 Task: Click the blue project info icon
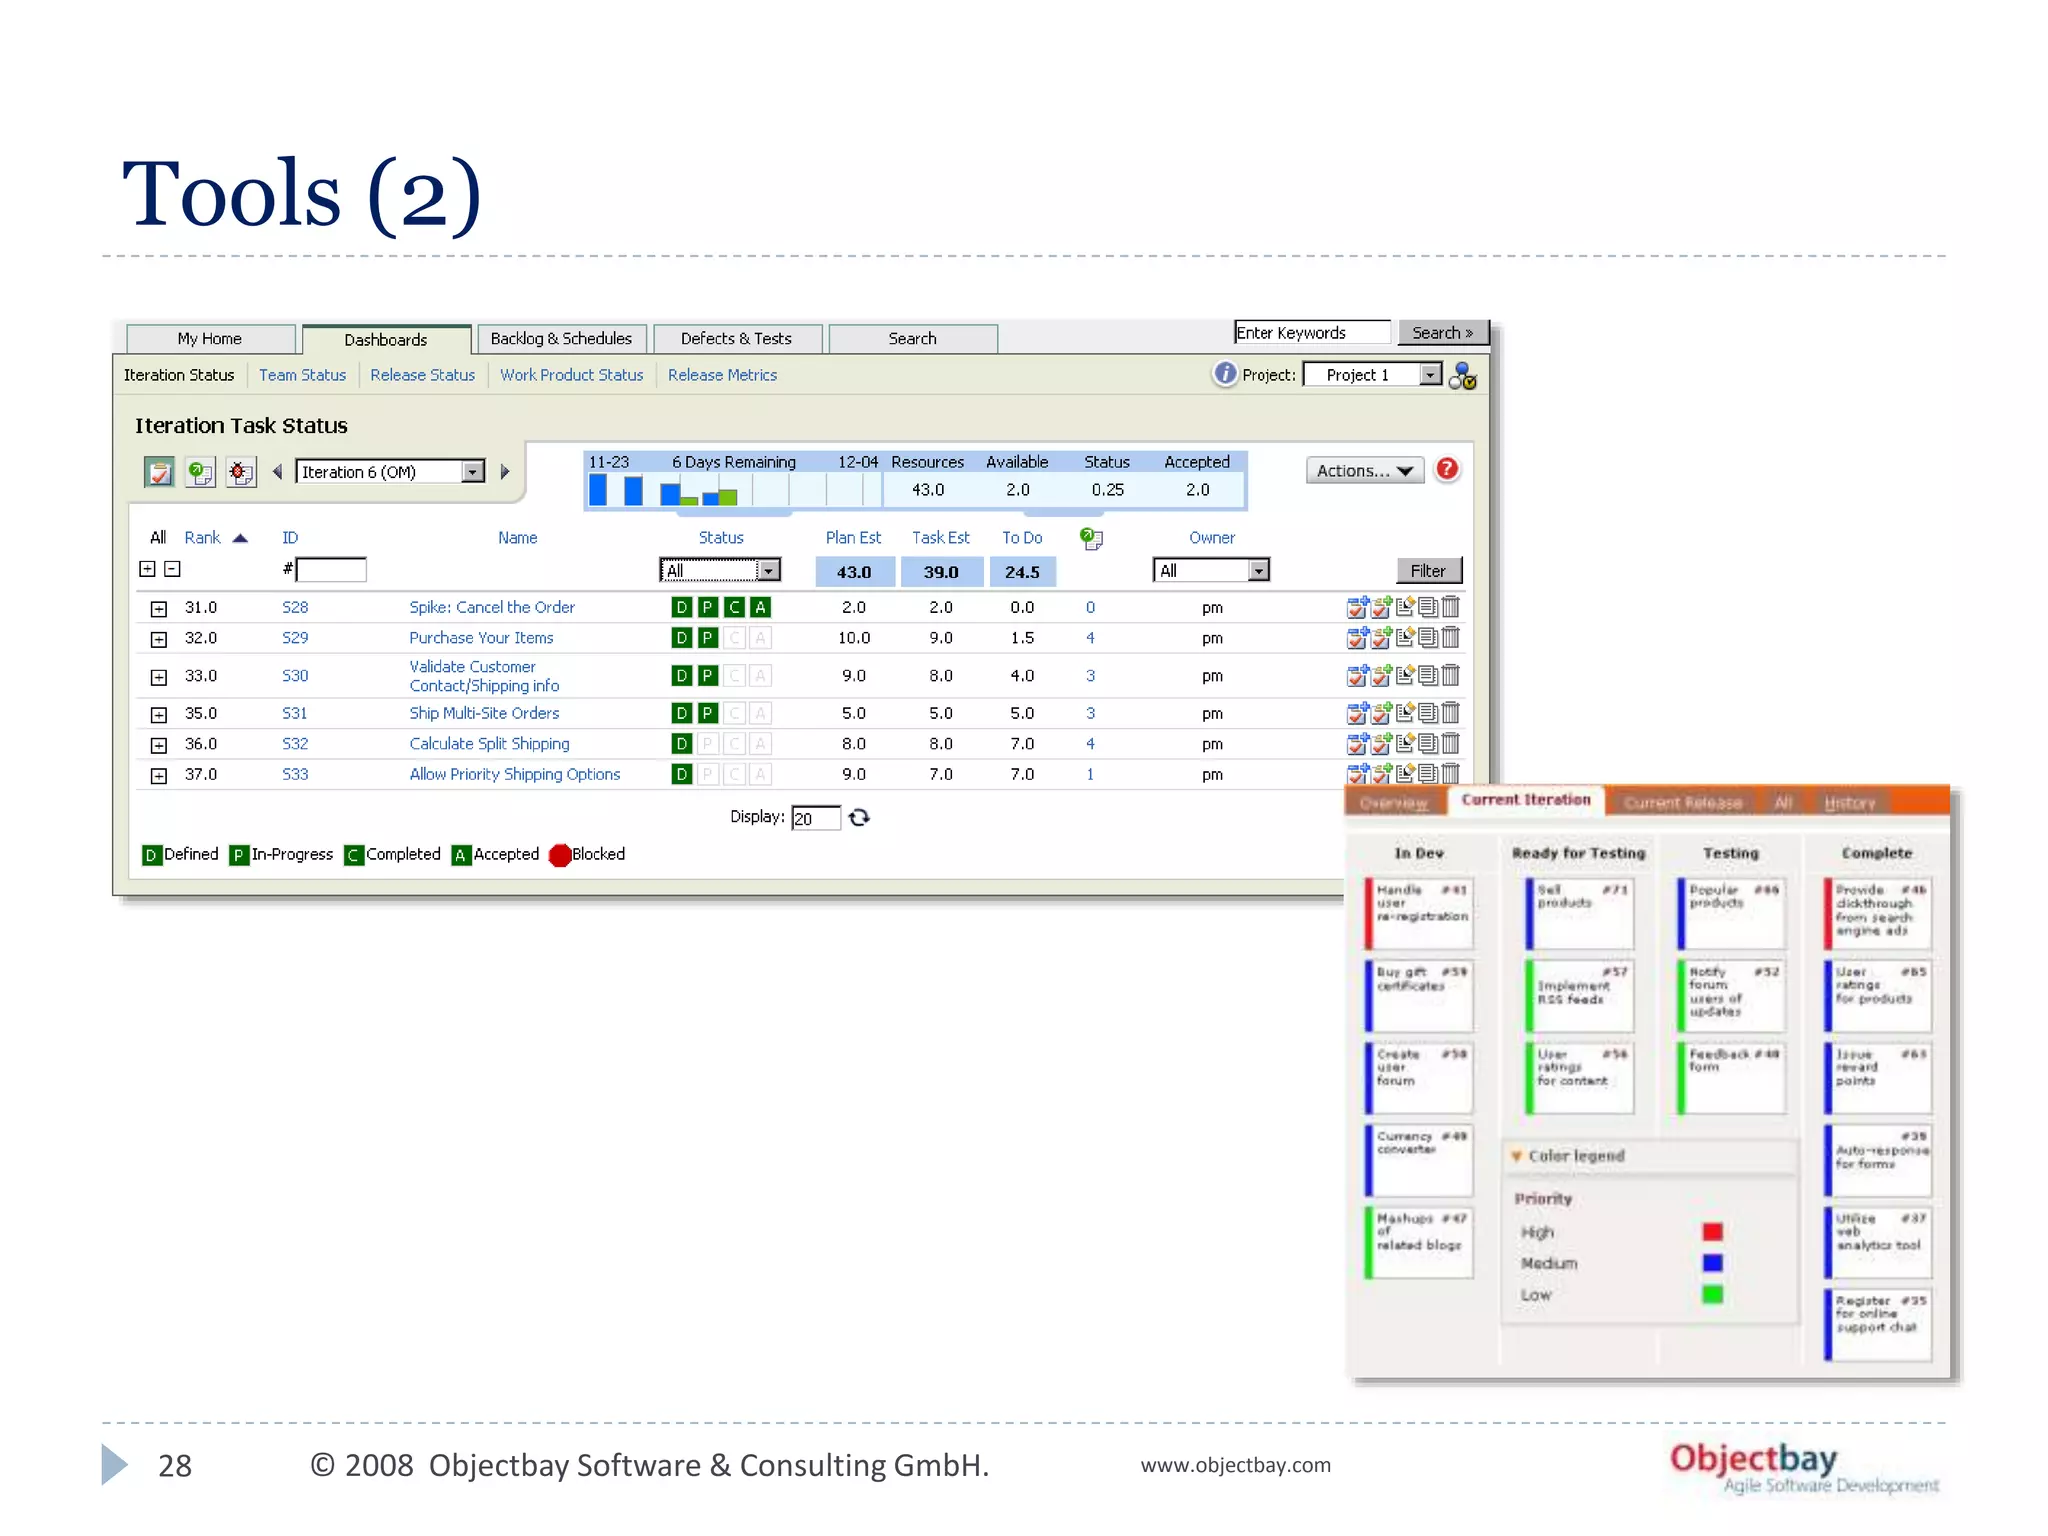[1224, 374]
